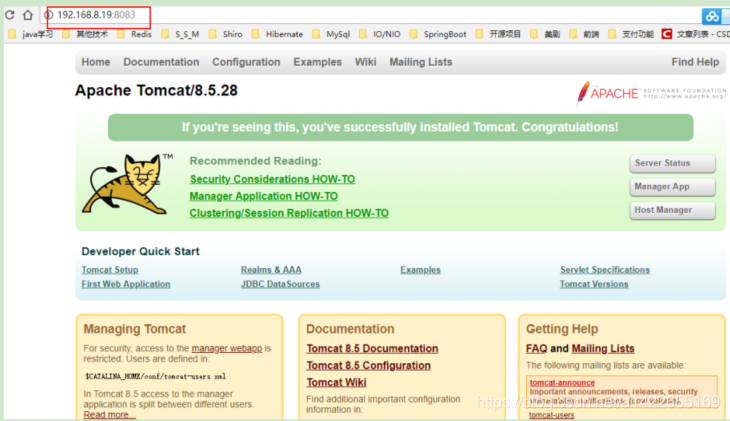Click the Developer Quick Start heading
Viewport: 730px width, 421px height.
[141, 251]
